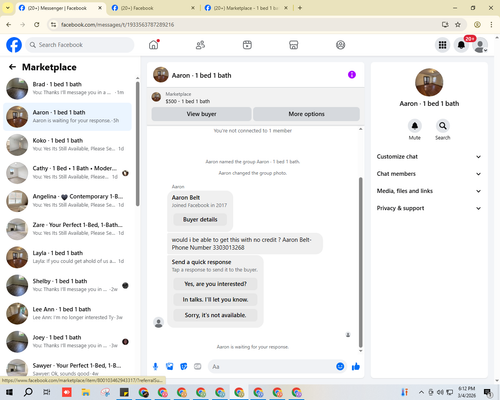Expand Privacy & support section
The width and height of the screenshot is (500, 400).
429,208
